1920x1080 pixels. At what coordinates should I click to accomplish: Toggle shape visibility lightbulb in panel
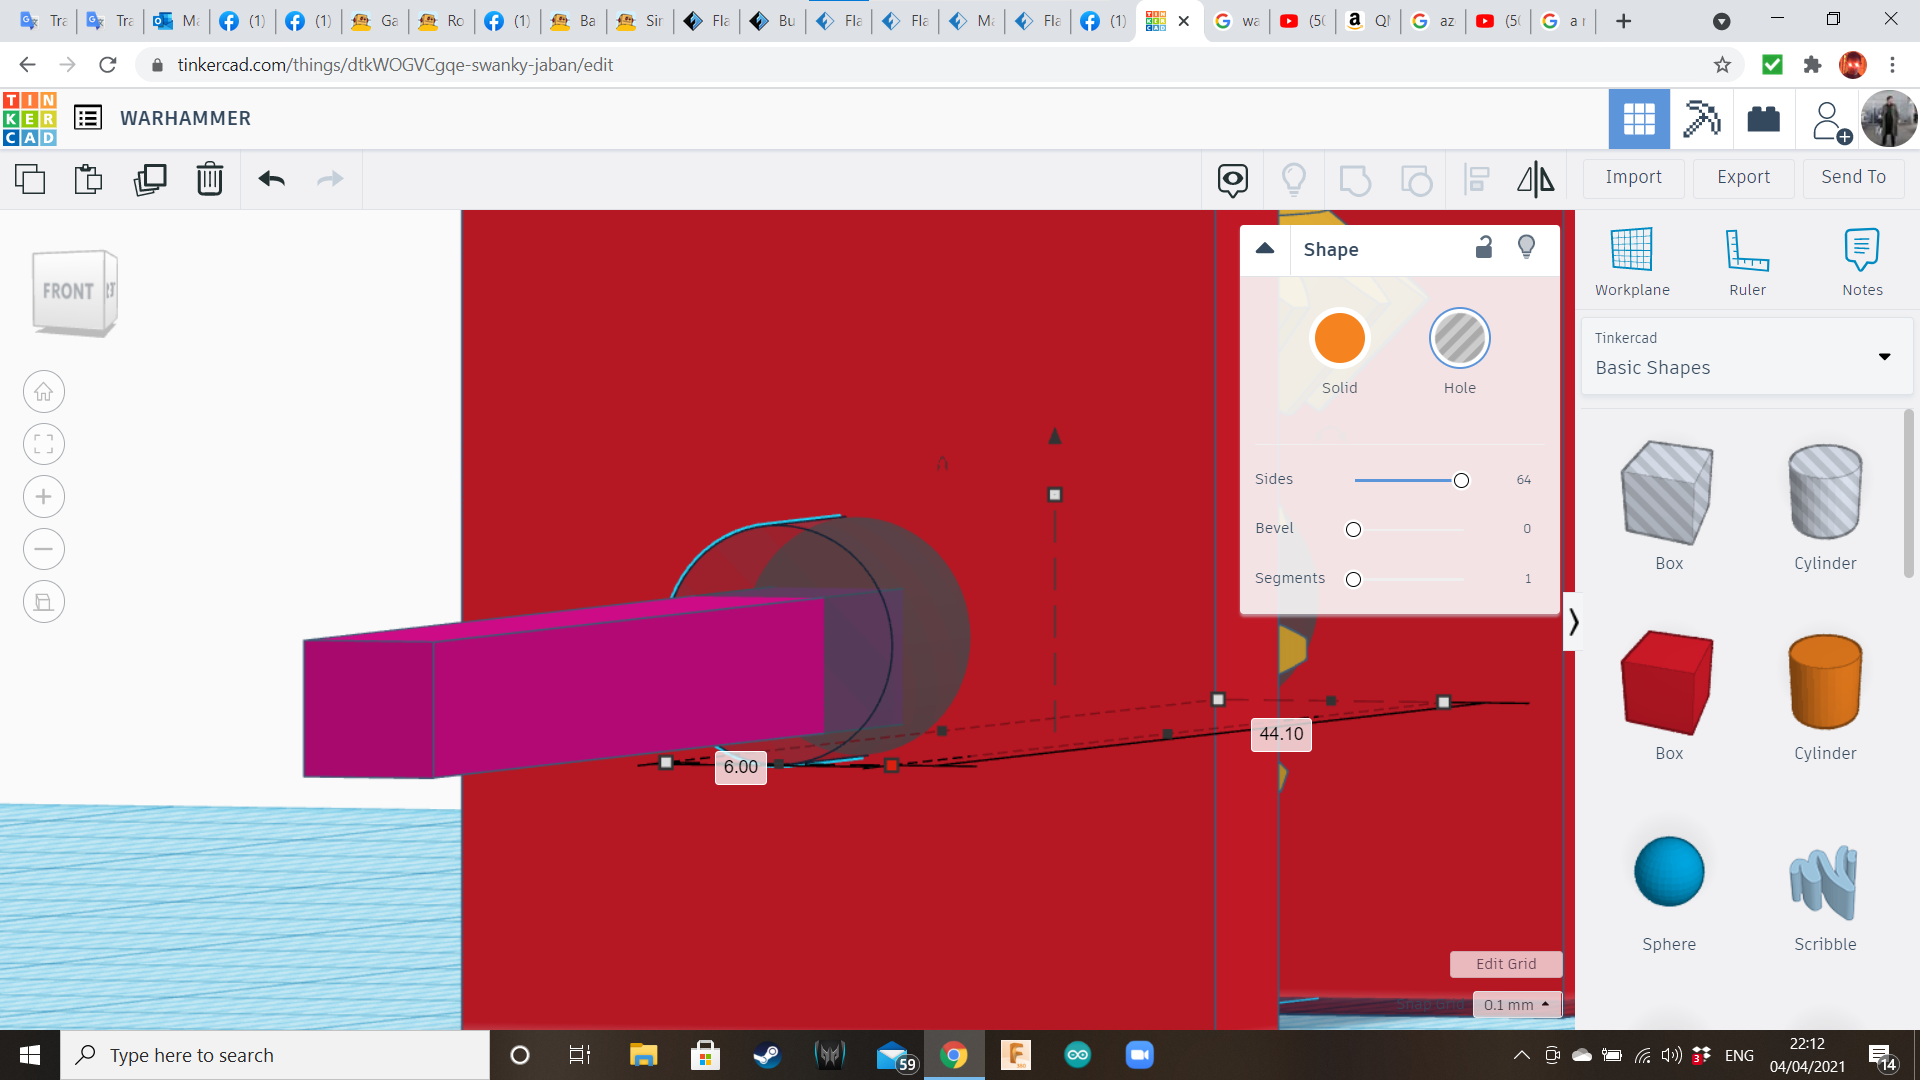[x=1526, y=248]
